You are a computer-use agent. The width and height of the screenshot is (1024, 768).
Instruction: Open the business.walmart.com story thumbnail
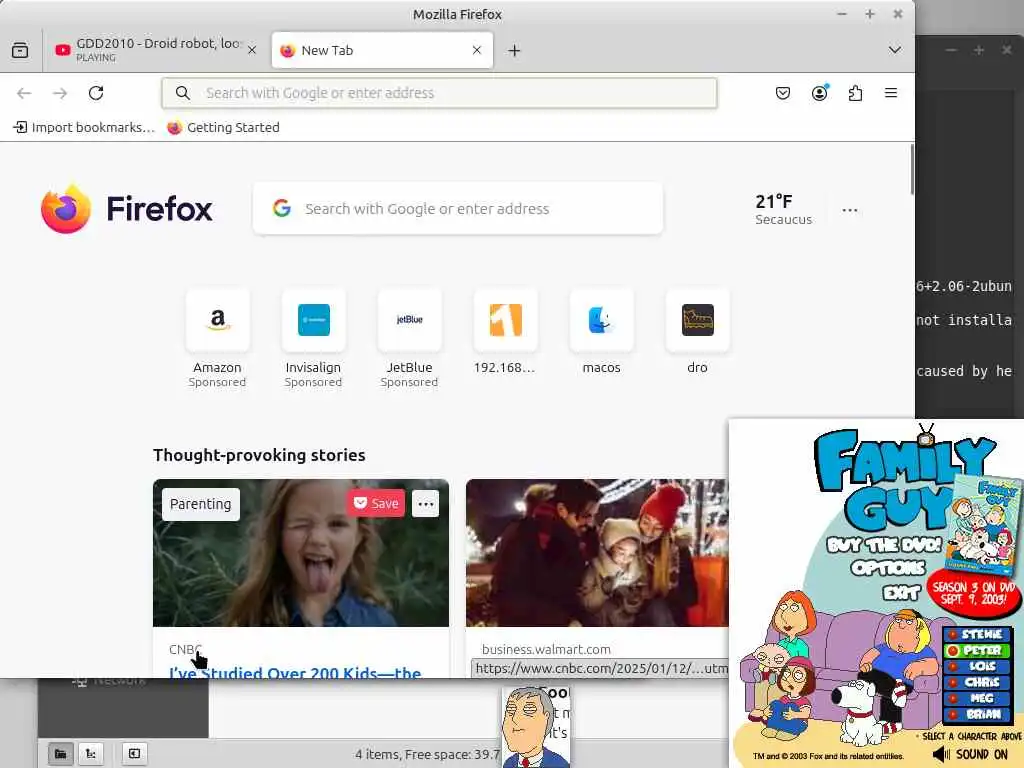click(597, 553)
